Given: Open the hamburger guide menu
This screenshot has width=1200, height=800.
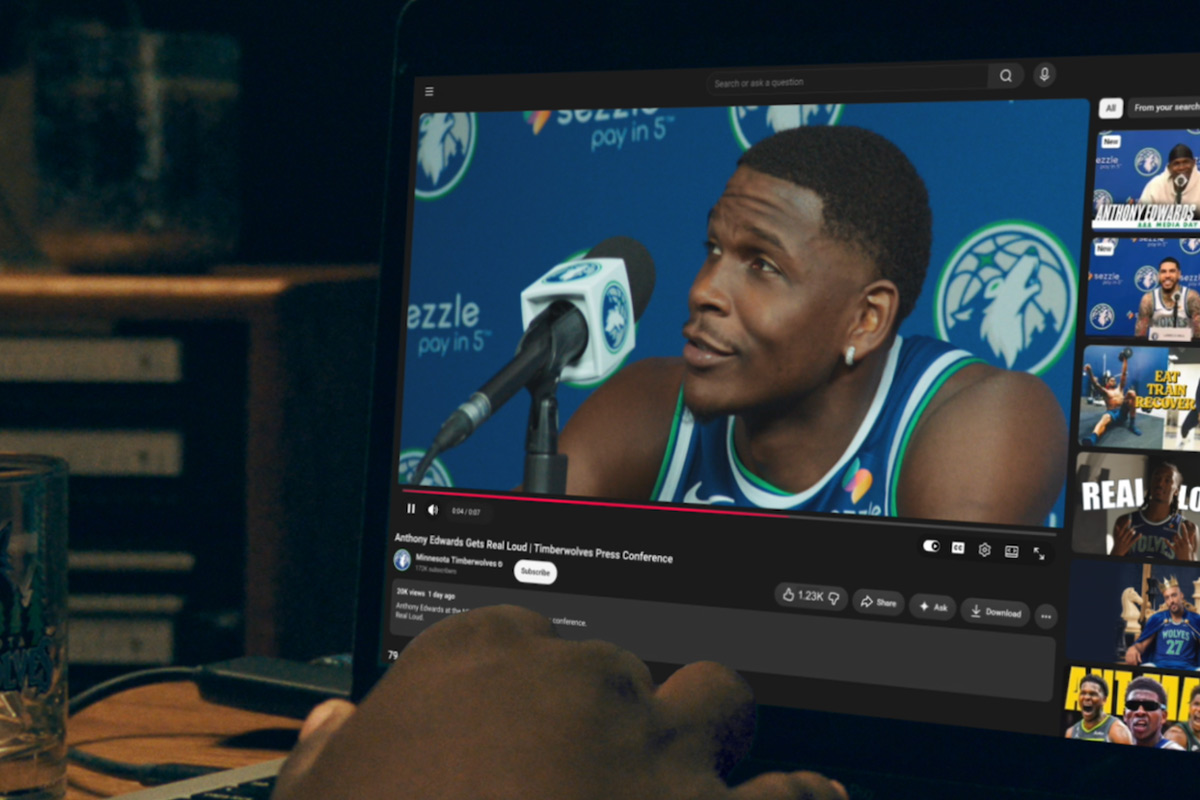Looking at the screenshot, I should [x=429, y=91].
